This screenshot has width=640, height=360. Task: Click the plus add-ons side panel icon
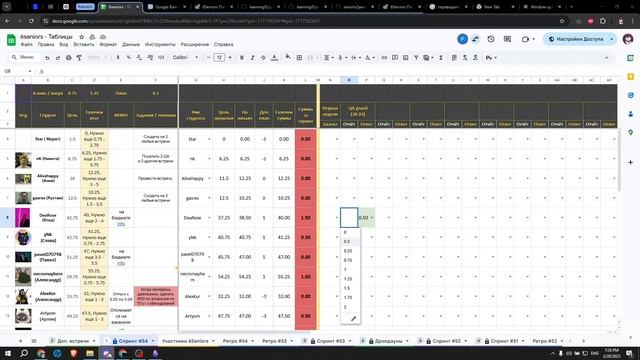631,162
